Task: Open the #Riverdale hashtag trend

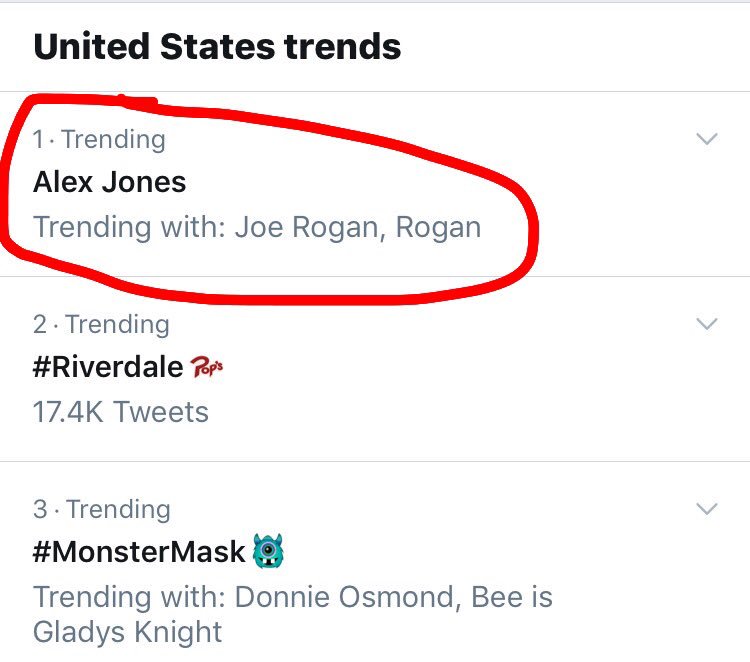Action: [108, 367]
